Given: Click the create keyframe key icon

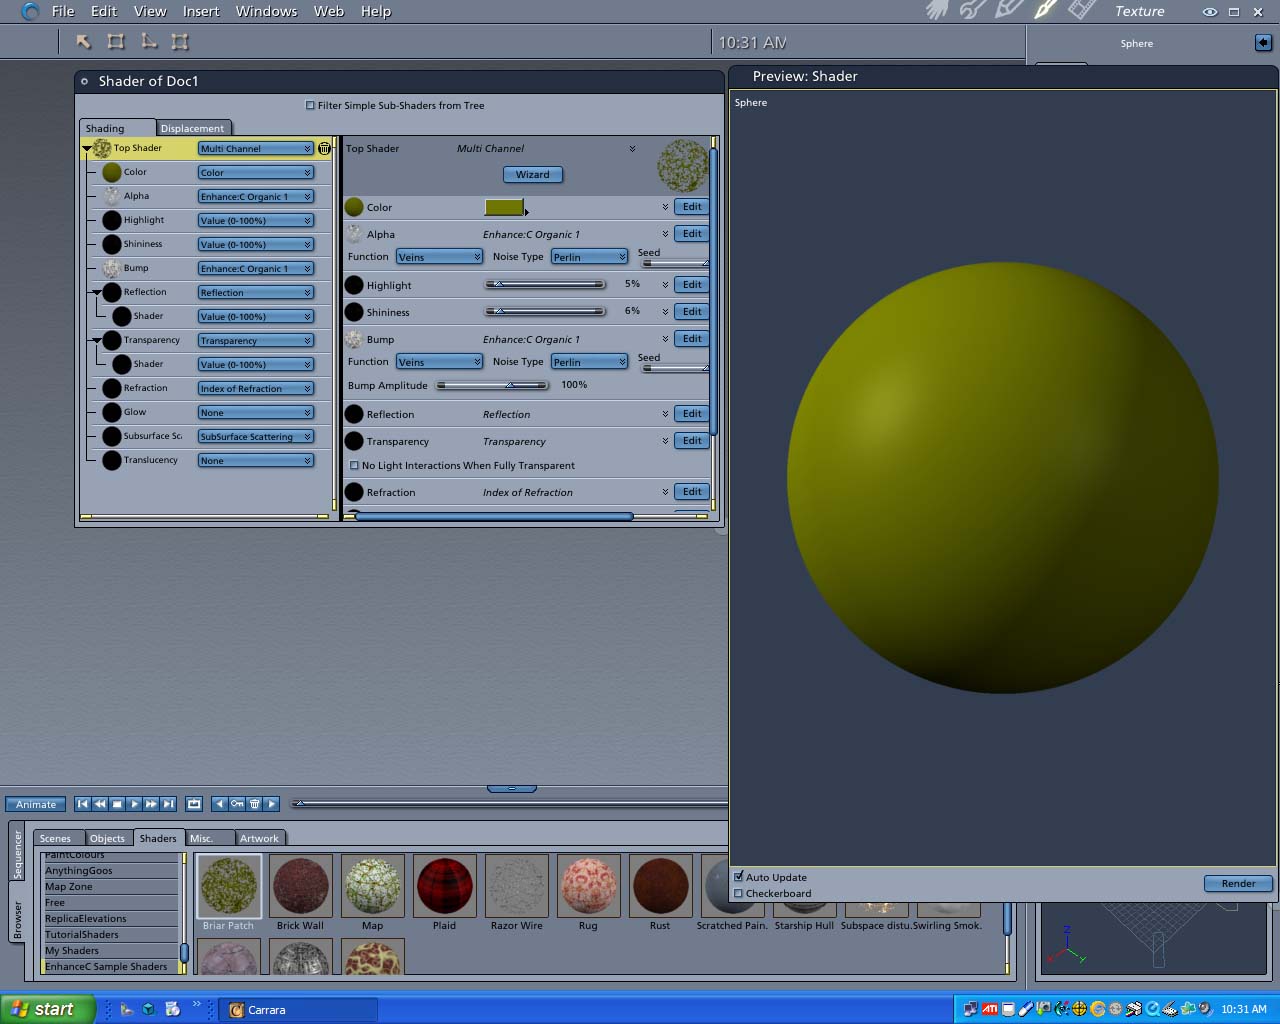Looking at the screenshot, I should (x=237, y=804).
